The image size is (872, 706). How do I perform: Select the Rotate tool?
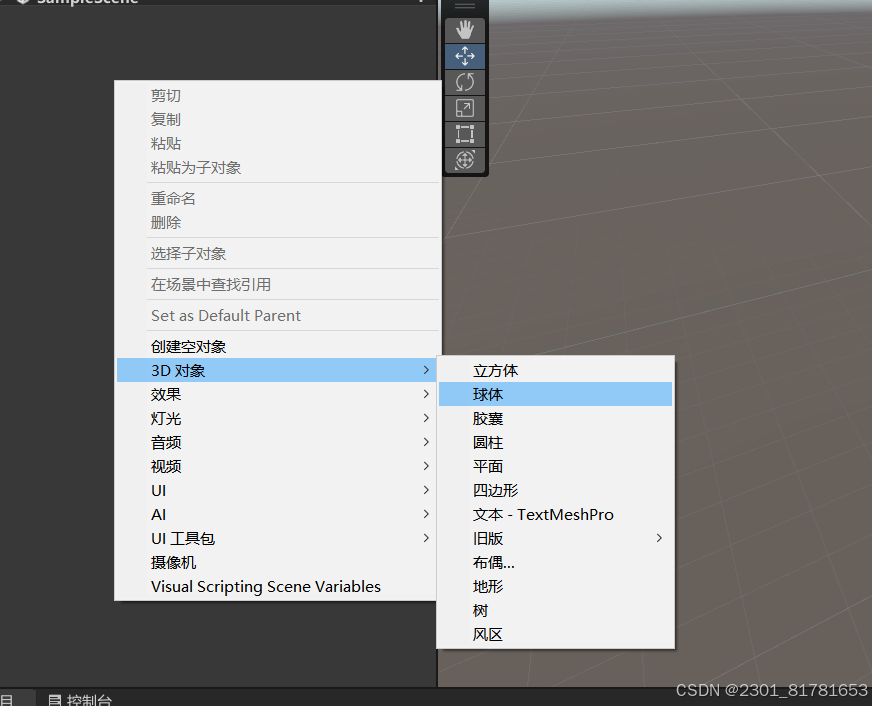tap(465, 82)
